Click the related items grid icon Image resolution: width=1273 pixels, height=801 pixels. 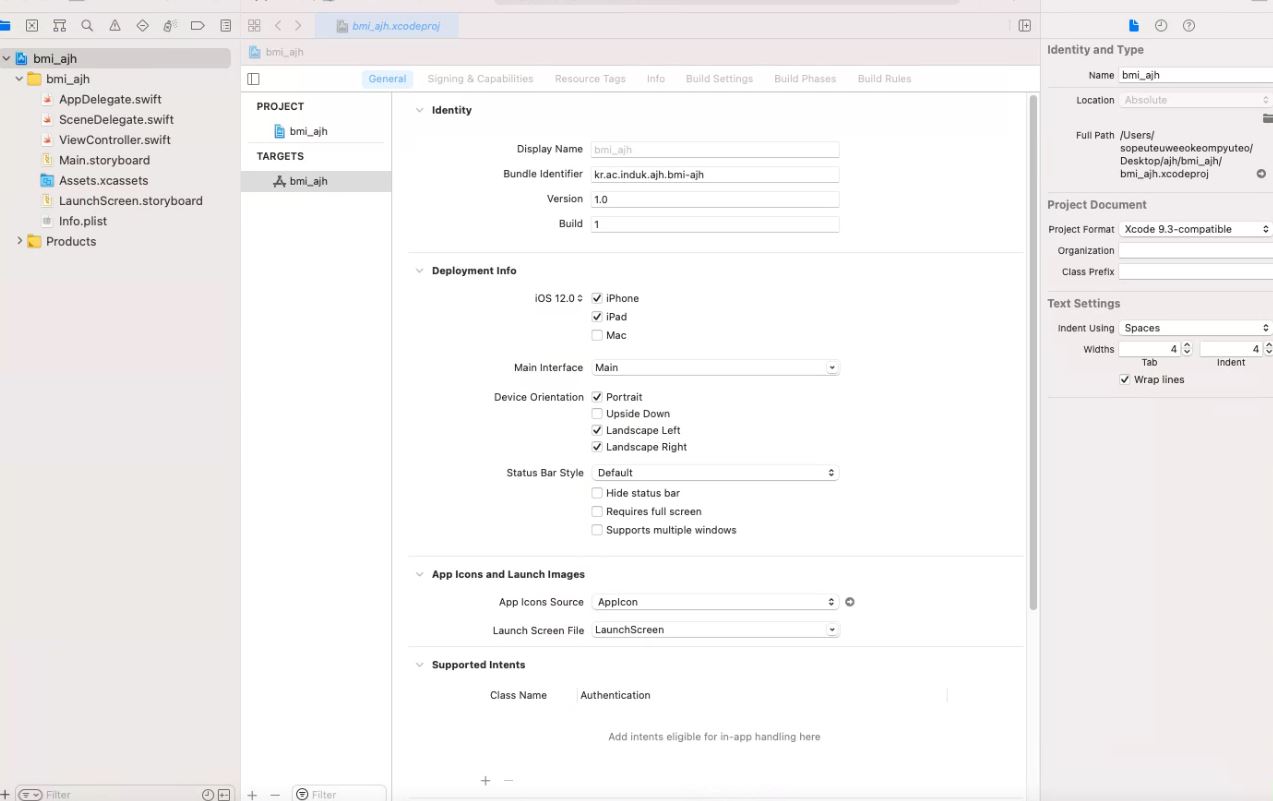coord(254,25)
